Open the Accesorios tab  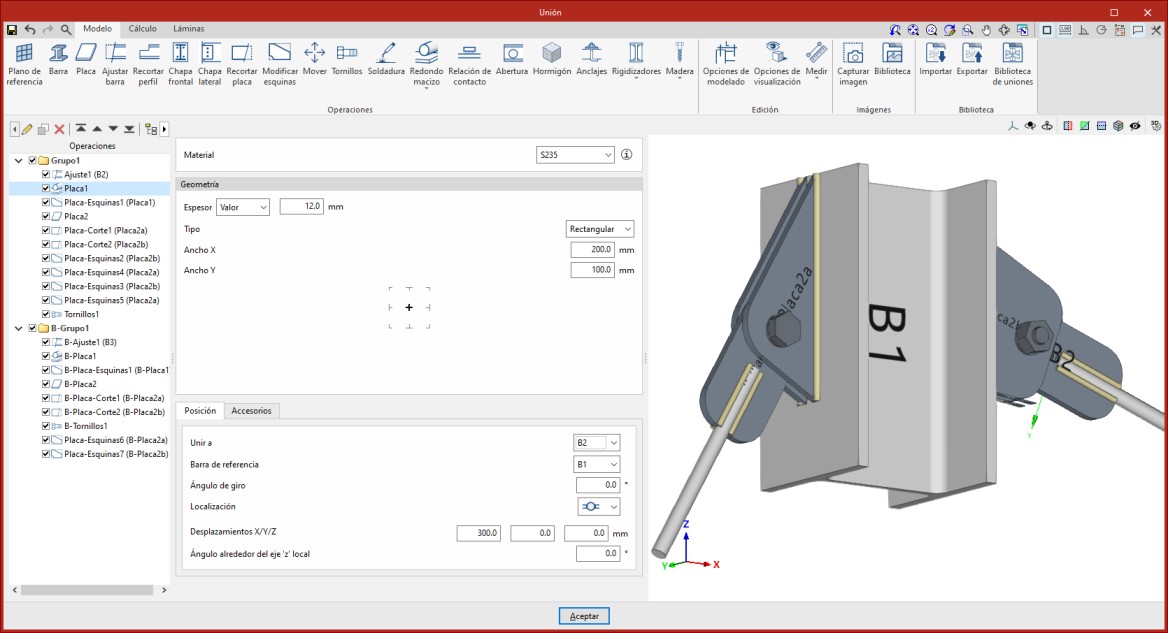tap(250, 411)
